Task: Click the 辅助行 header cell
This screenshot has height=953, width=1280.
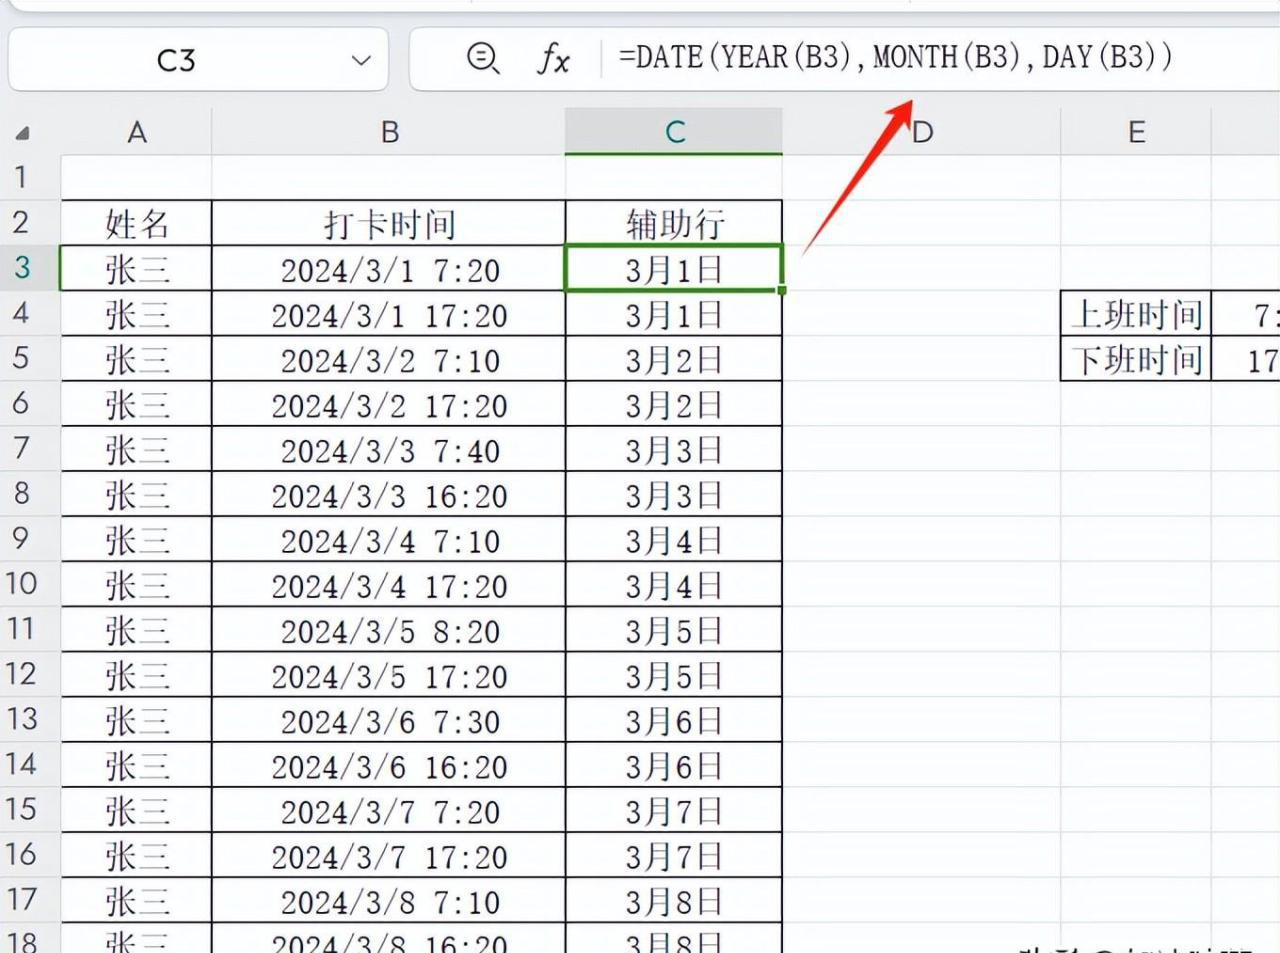Action: coord(674,223)
